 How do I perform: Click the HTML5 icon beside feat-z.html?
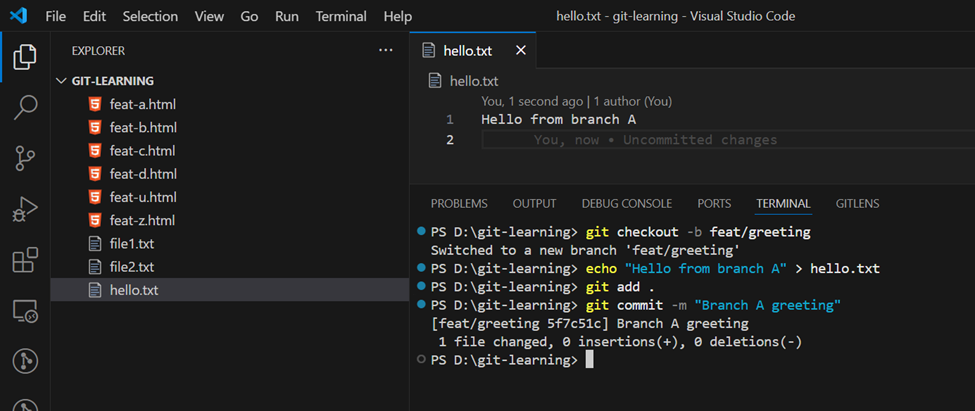click(x=95, y=220)
